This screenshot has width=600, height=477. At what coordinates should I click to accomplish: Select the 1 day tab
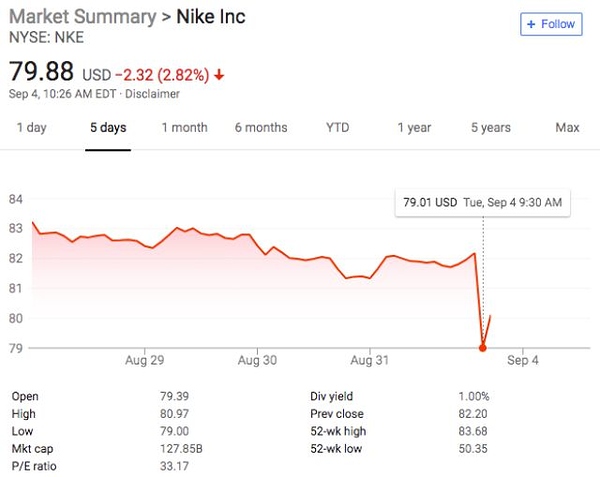(x=31, y=127)
